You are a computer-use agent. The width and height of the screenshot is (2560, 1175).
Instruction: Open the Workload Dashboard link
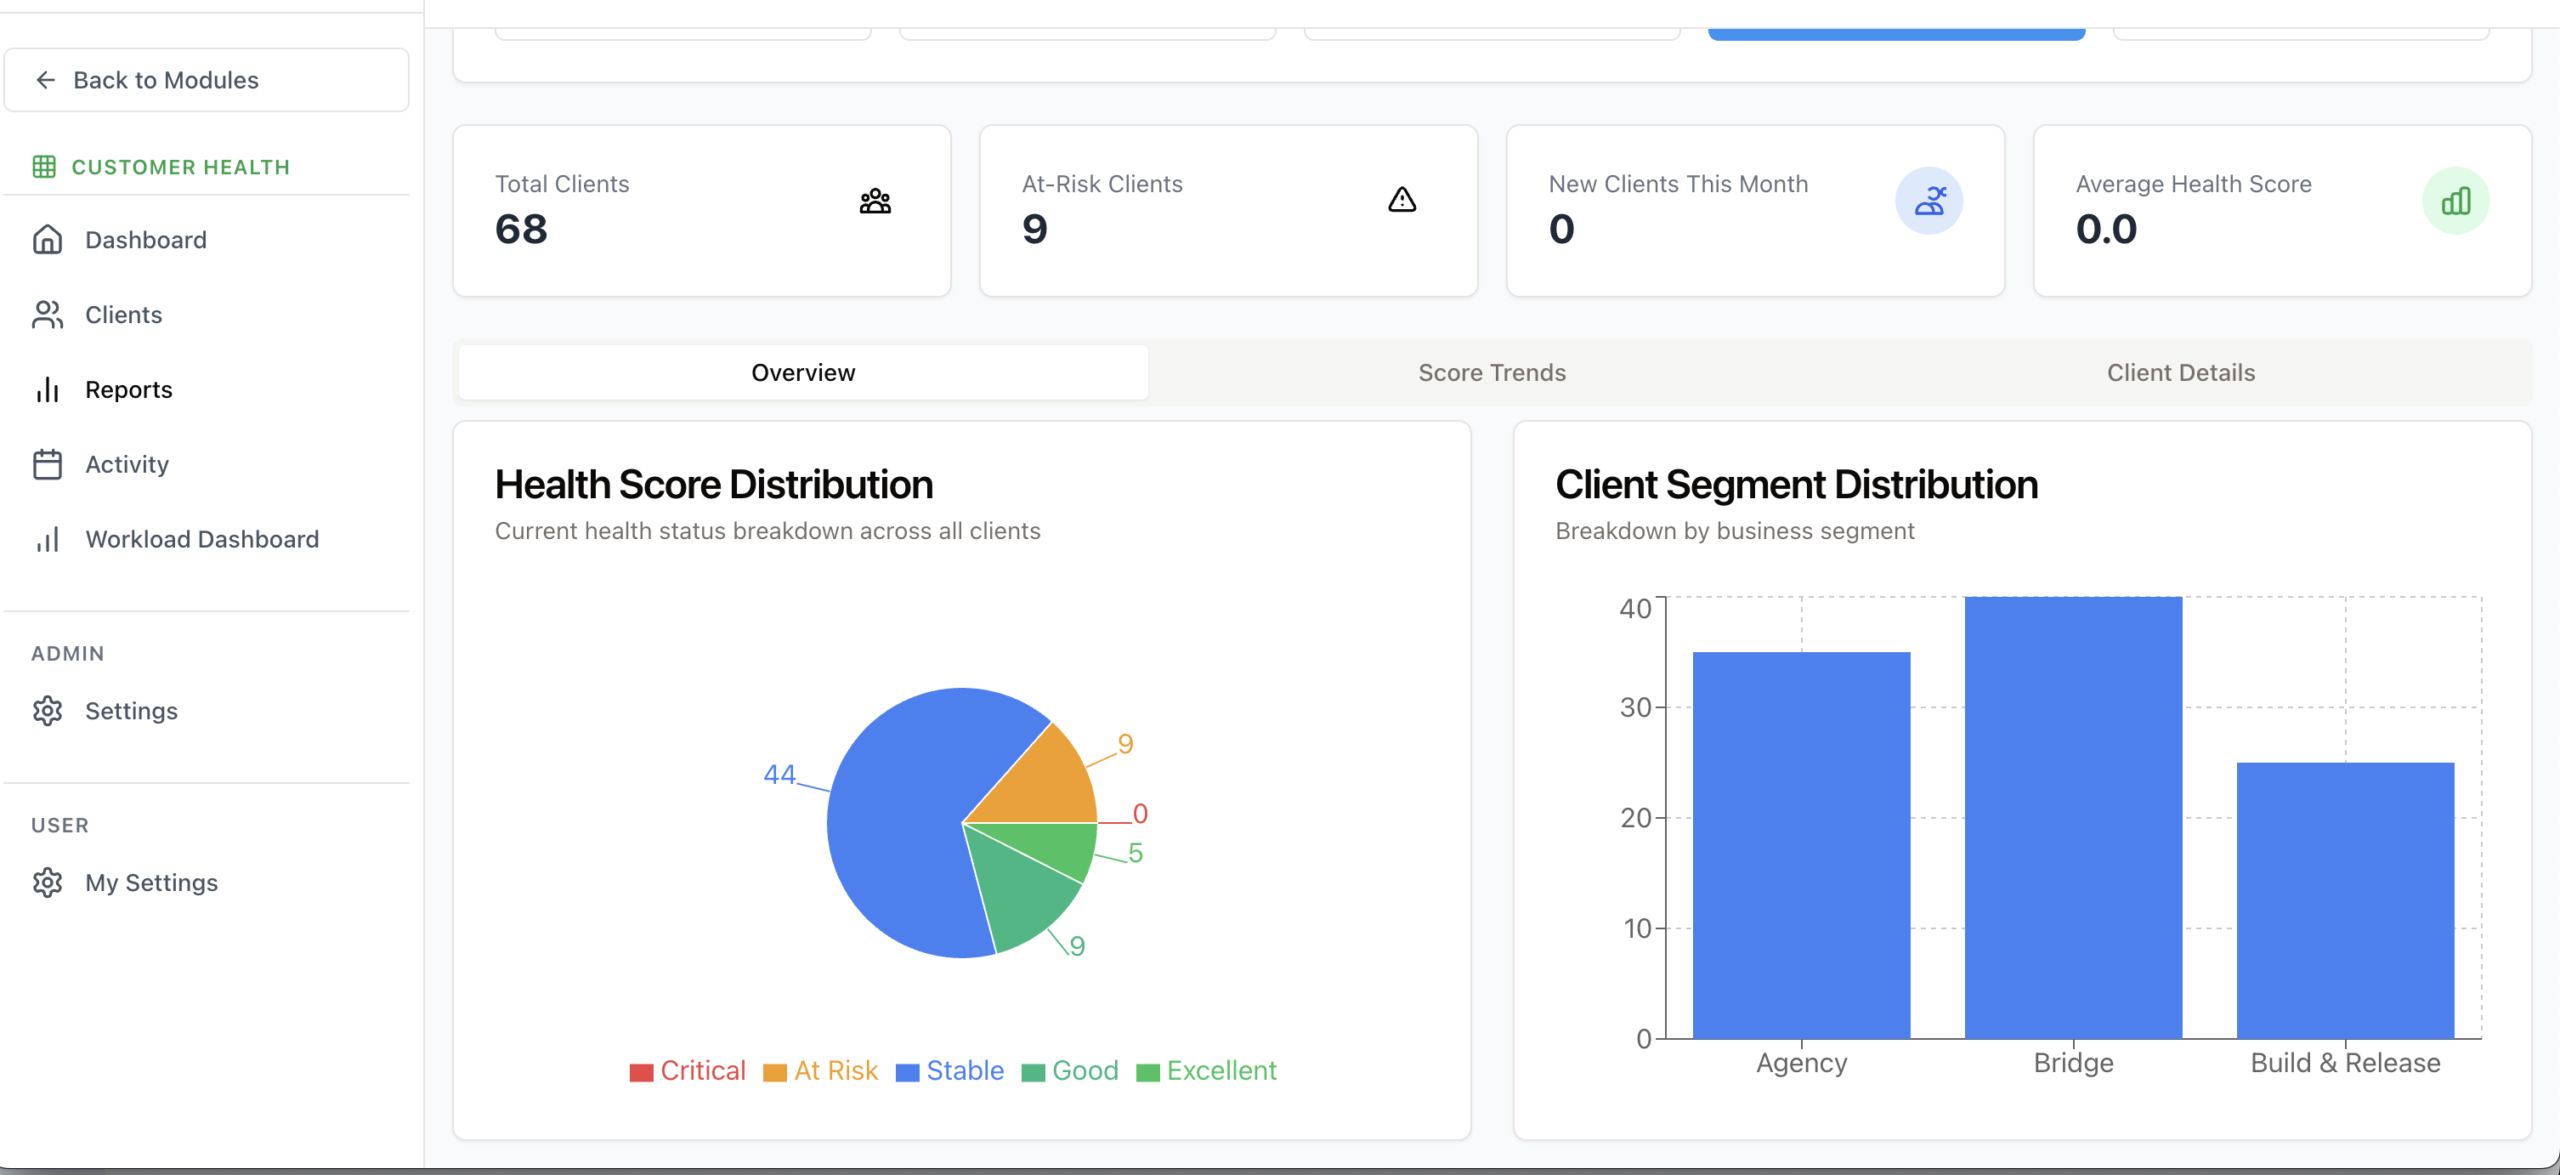click(202, 540)
